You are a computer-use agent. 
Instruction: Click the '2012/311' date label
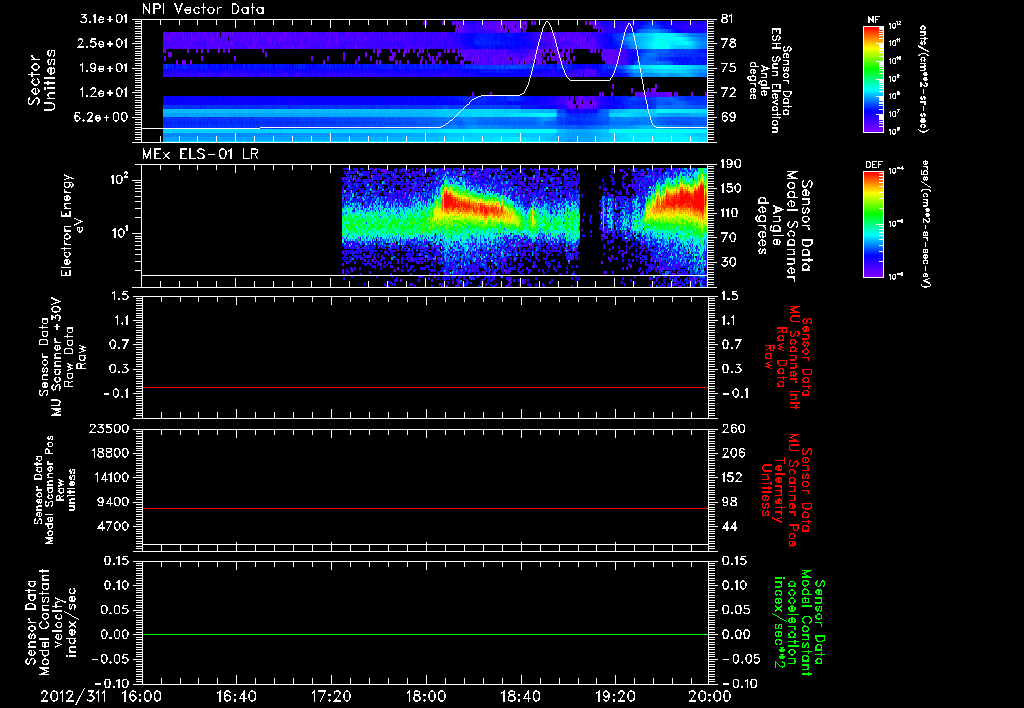73,696
